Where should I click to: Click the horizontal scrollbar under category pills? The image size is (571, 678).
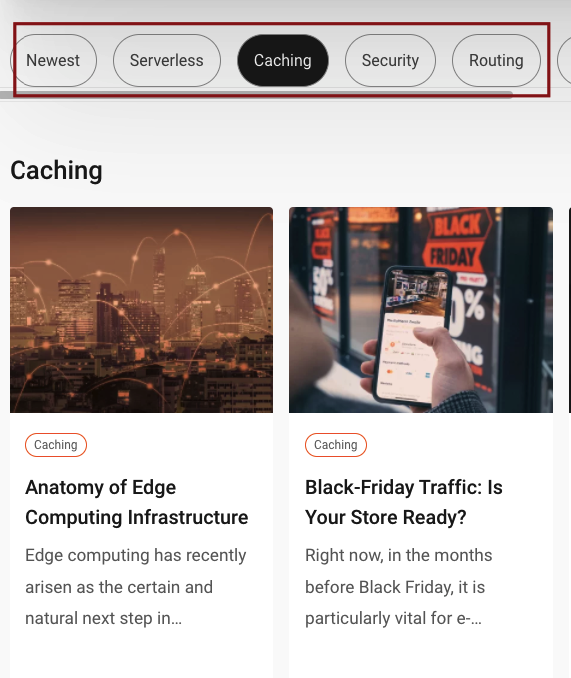point(256,95)
